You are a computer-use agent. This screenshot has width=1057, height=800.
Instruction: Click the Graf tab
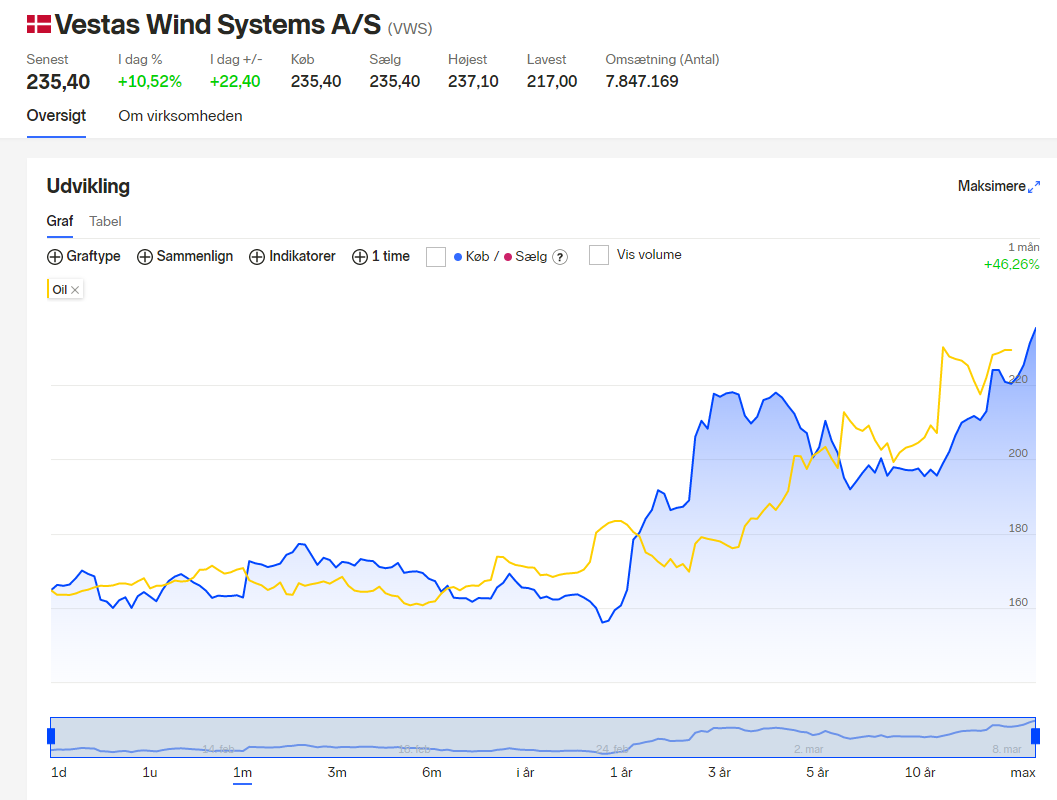[59, 221]
